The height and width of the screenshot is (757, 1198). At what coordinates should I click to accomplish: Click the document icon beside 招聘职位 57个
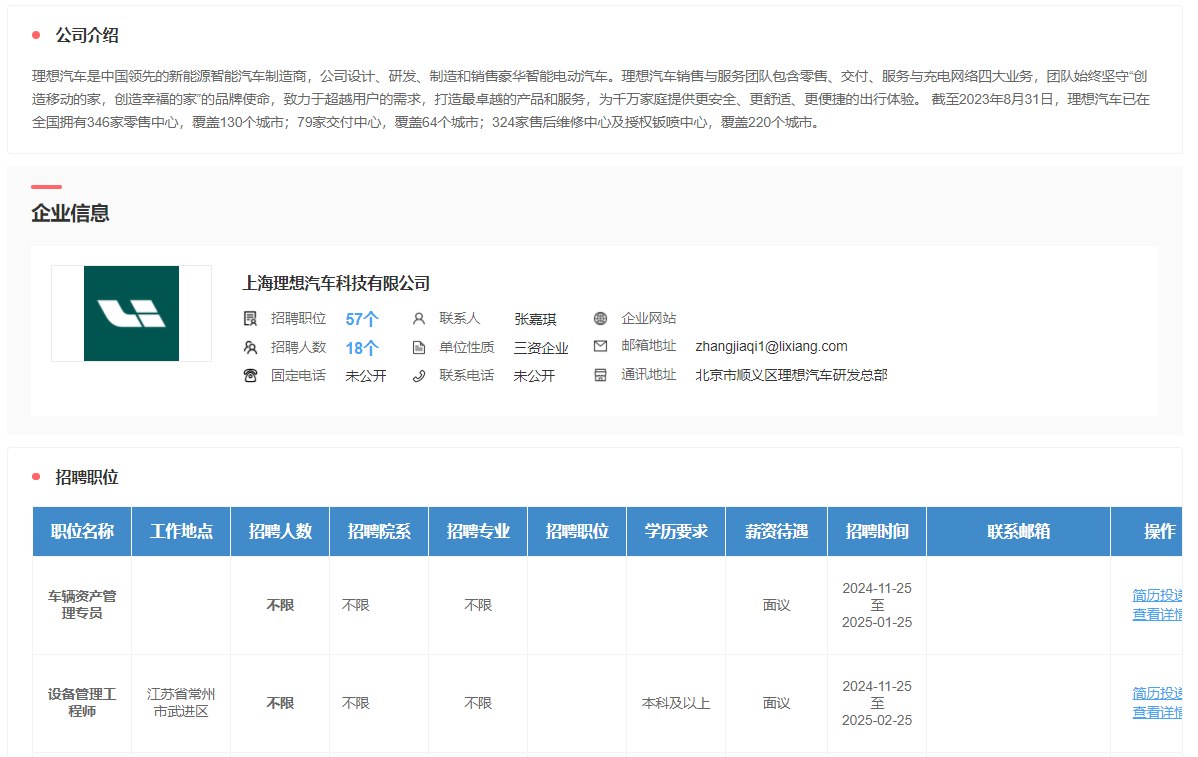tap(250, 319)
